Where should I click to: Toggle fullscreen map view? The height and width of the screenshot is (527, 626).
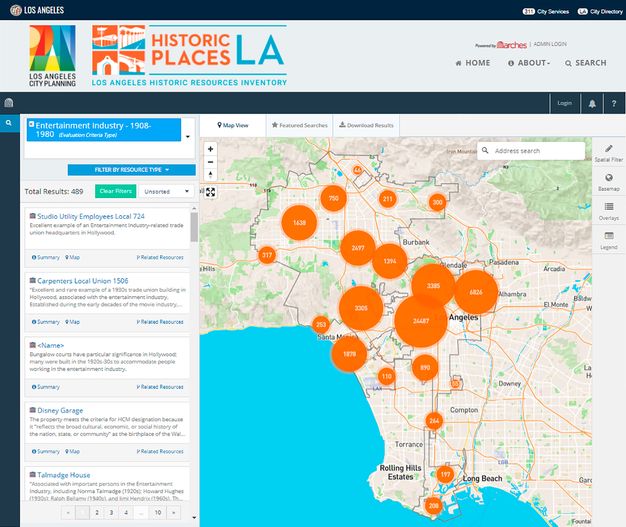pos(210,192)
